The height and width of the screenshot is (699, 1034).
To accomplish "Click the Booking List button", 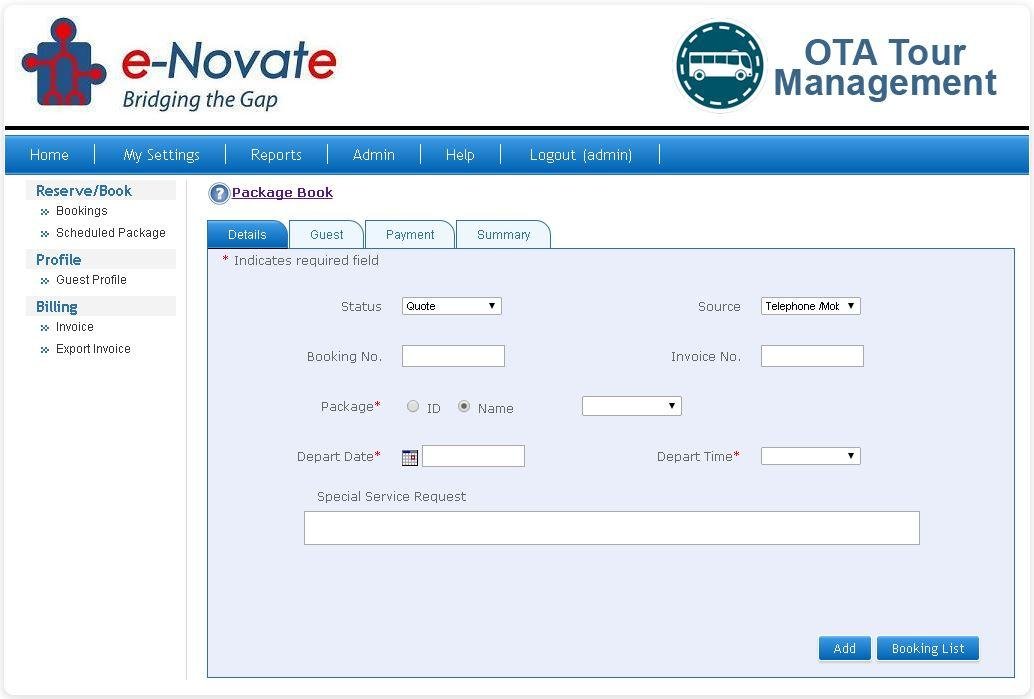I will coord(927,649).
